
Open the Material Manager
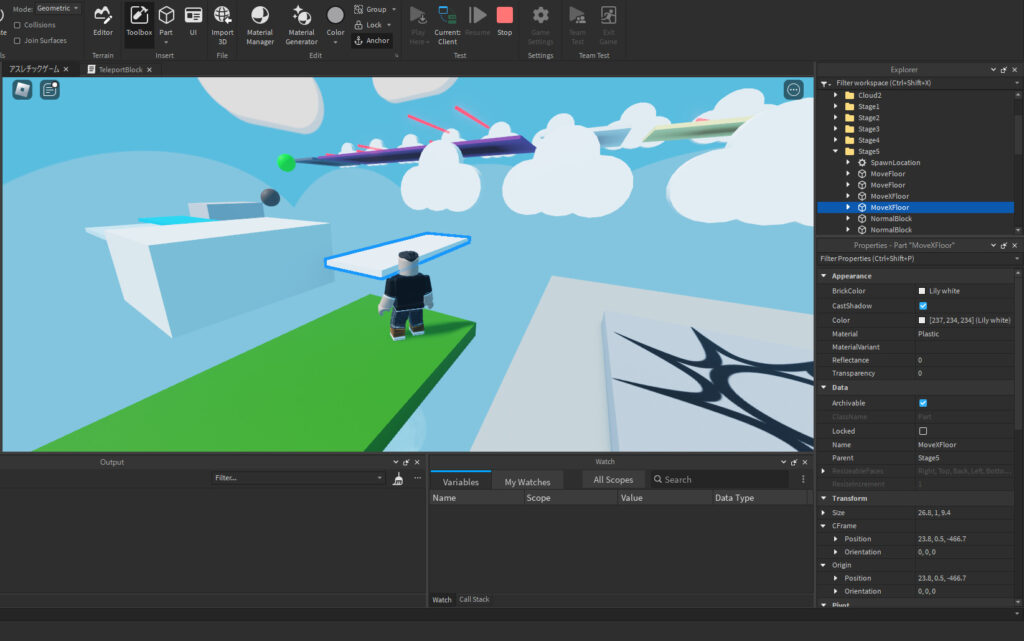pos(260,25)
